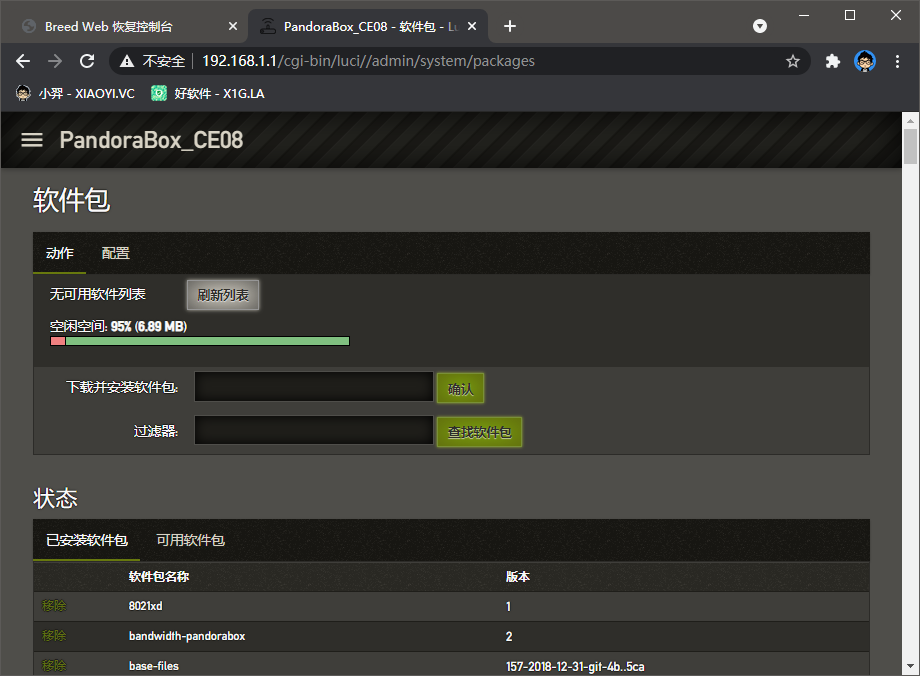920x676 pixels.
Task: Open the PandoraBox hamburger menu
Action: pos(32,140)
